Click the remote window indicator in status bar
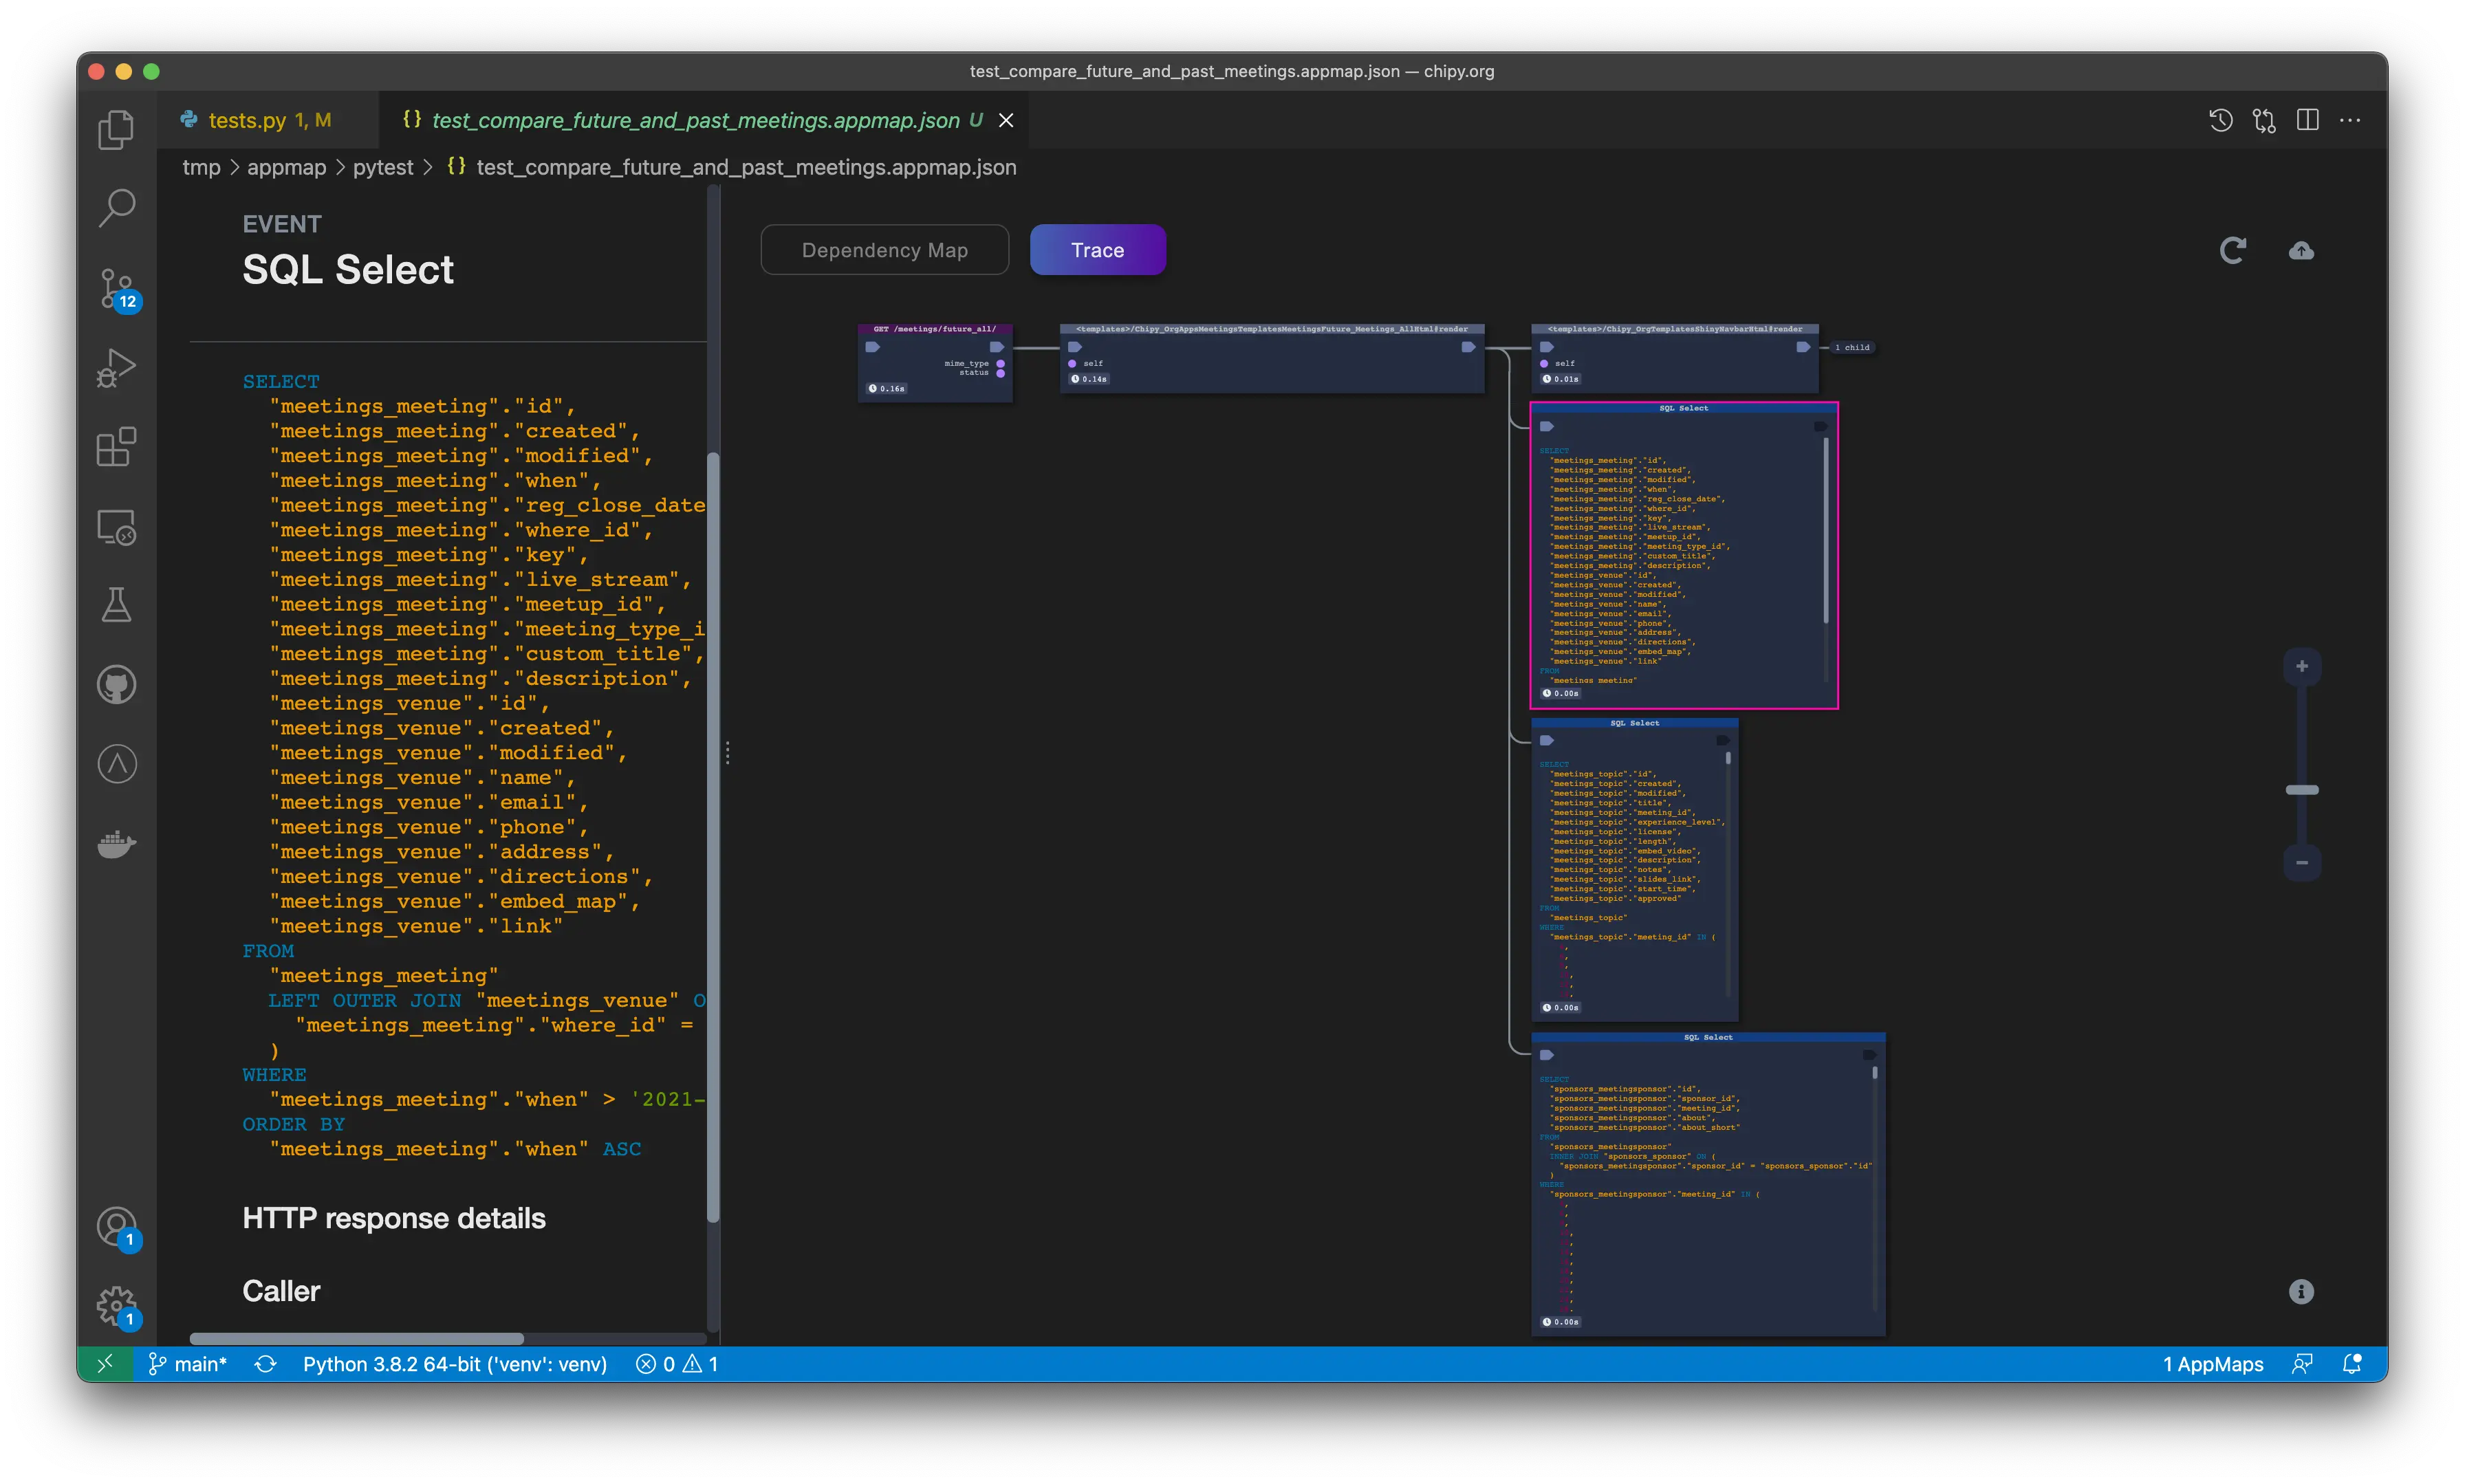Viewport: 2465px width, 1484px height. [x=105, y=1364]
